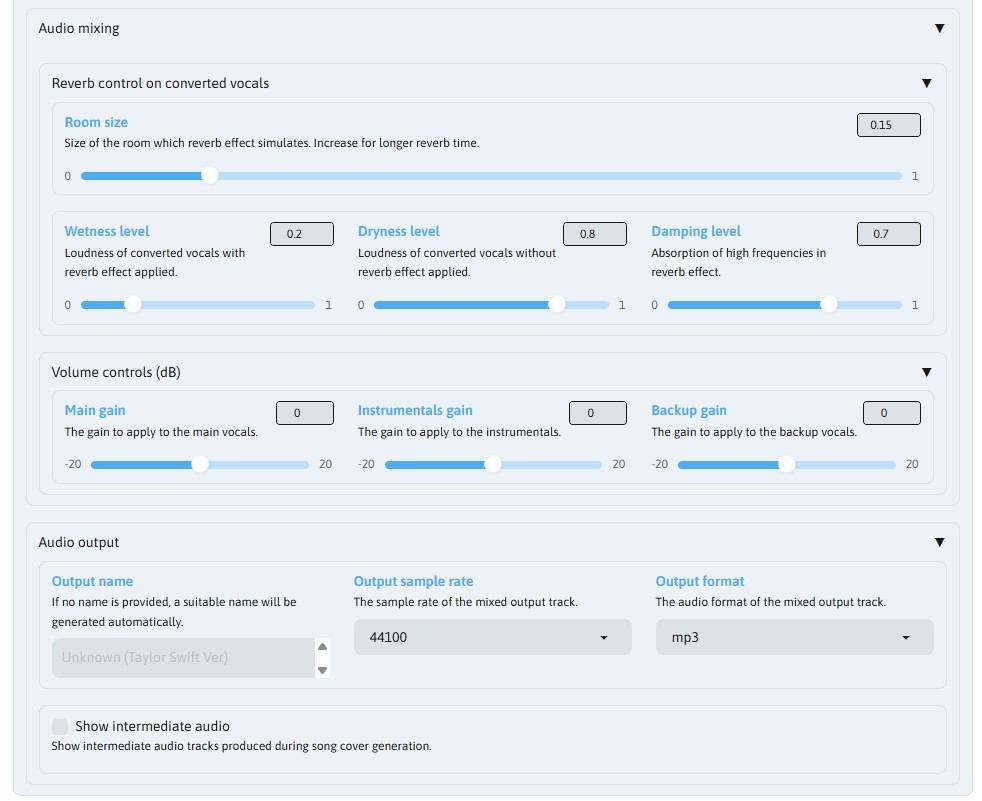Viewport: 982px width, 801px height.
Task: Click the Instrumentals gain slider handle
Action: pos(493,464)
